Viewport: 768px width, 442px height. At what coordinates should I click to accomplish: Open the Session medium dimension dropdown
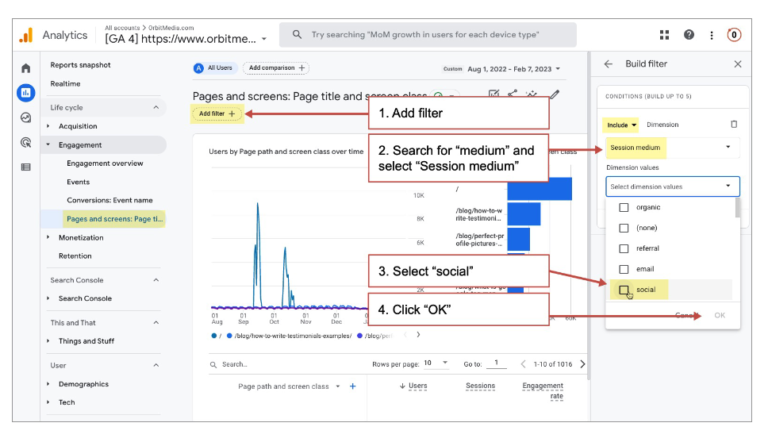[x=672, y=147]
